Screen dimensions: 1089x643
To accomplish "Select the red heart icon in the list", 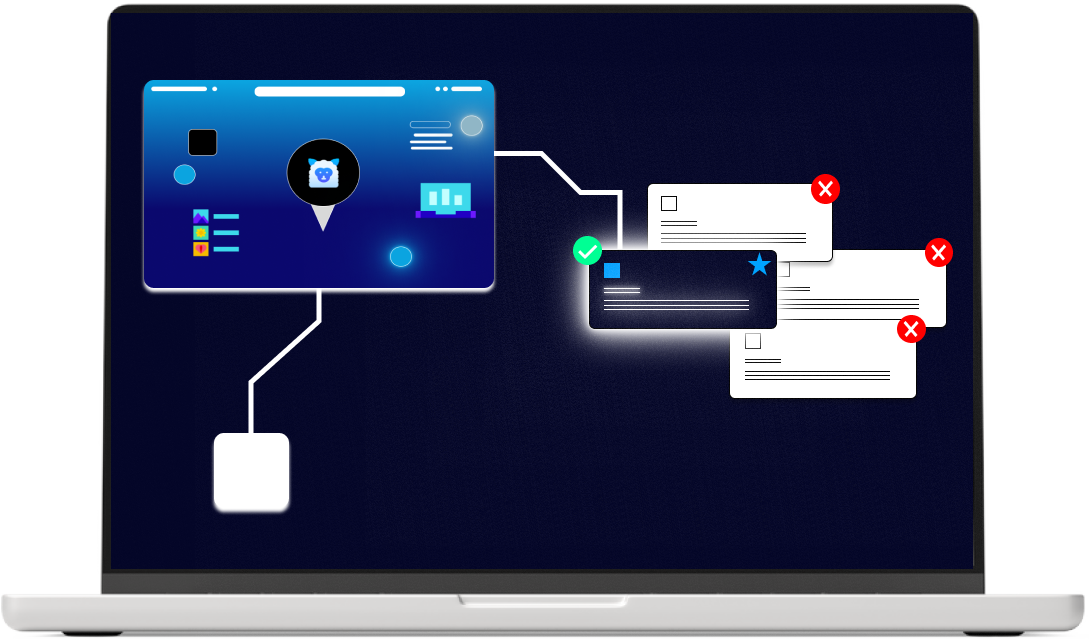I will click(x=200, y=249).
